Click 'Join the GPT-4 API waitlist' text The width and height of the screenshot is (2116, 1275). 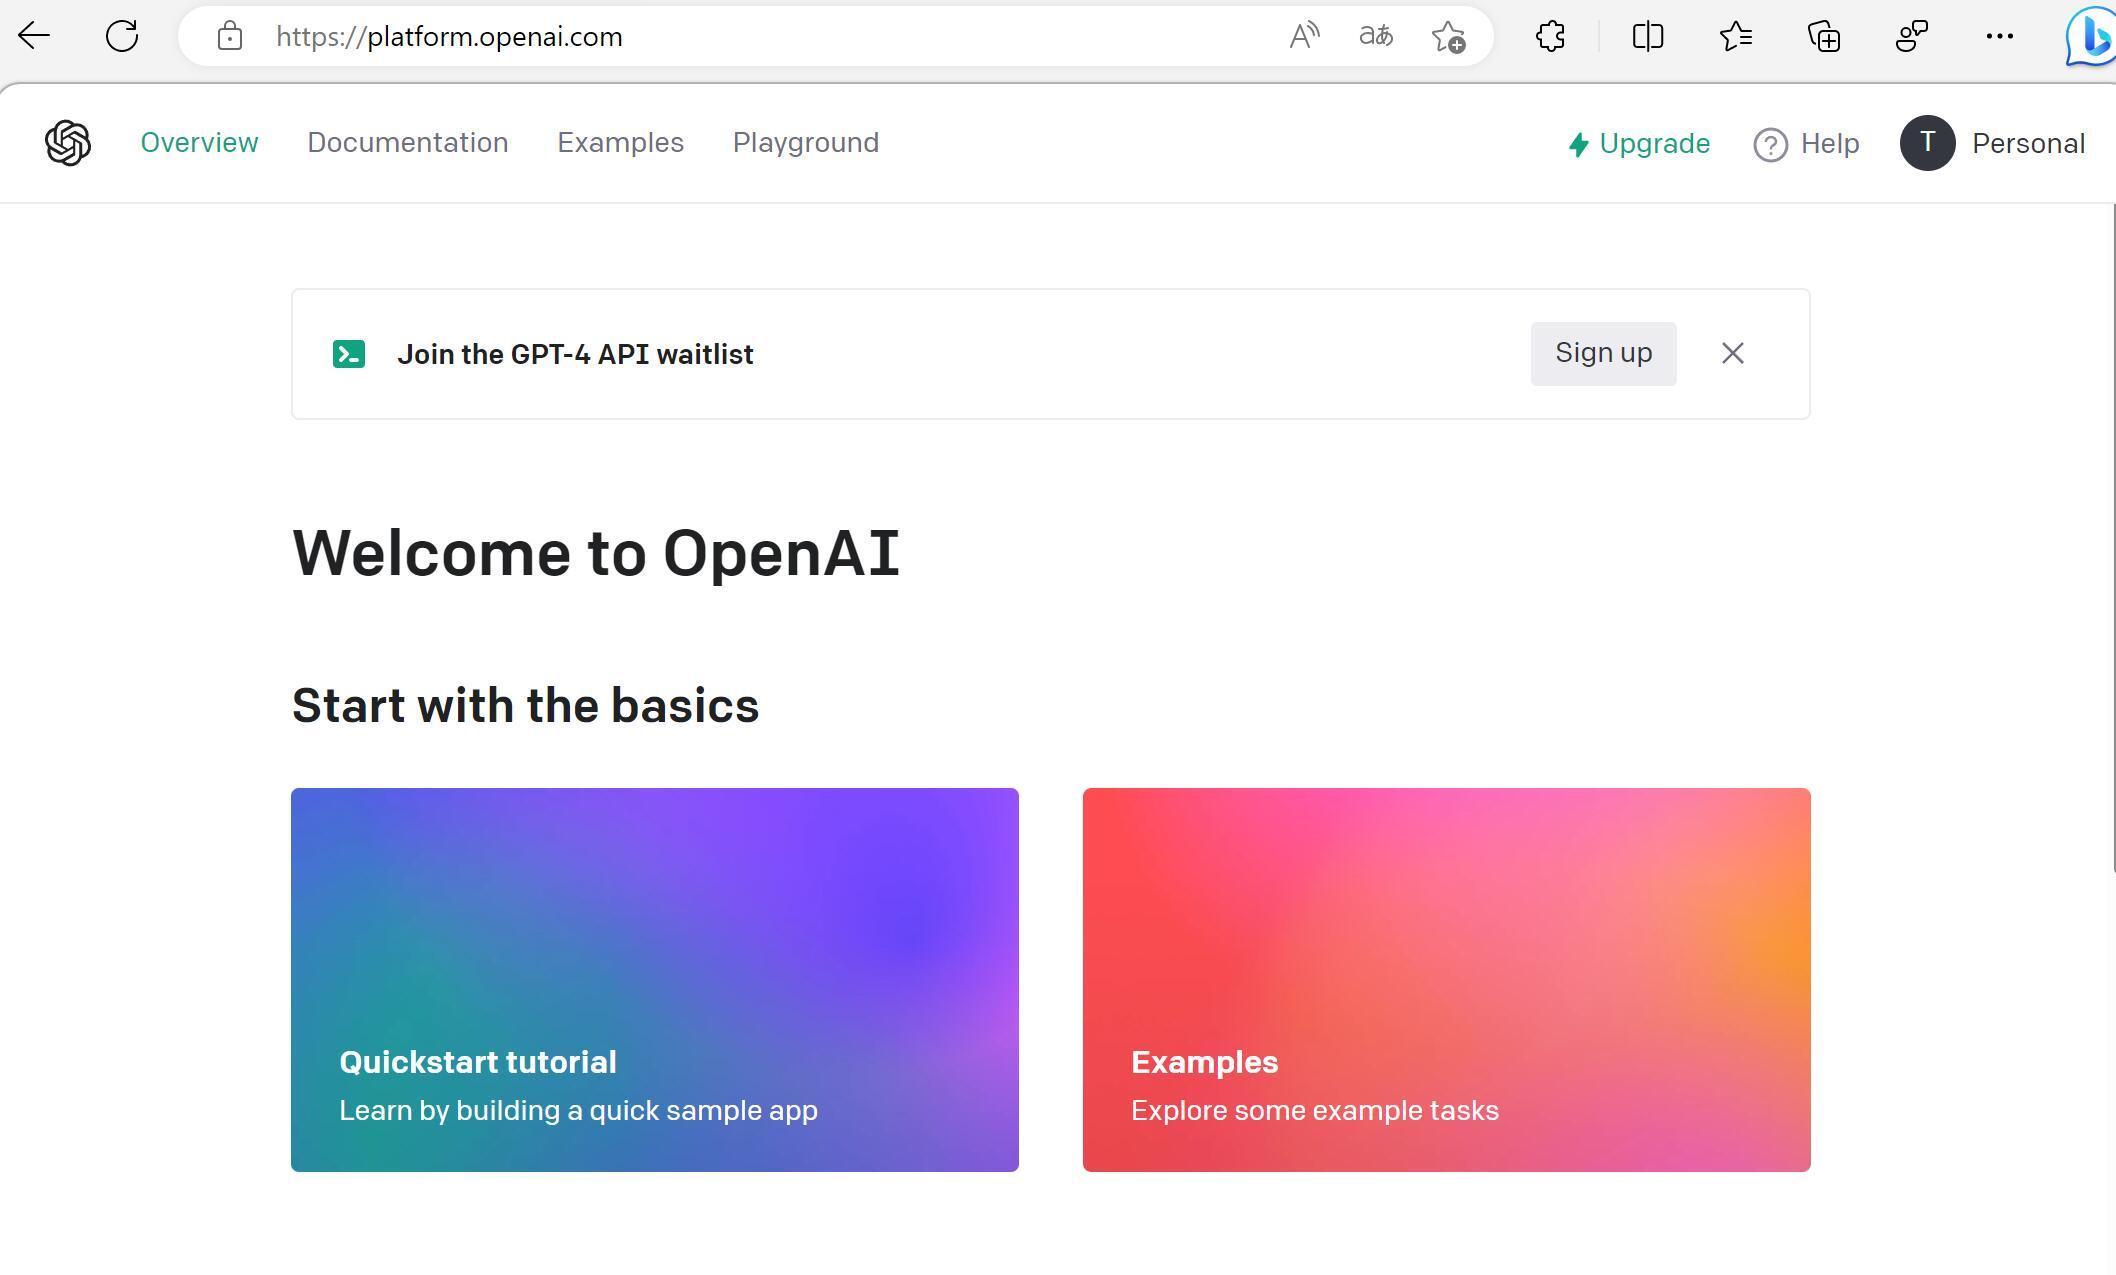(x=575, y=355)
